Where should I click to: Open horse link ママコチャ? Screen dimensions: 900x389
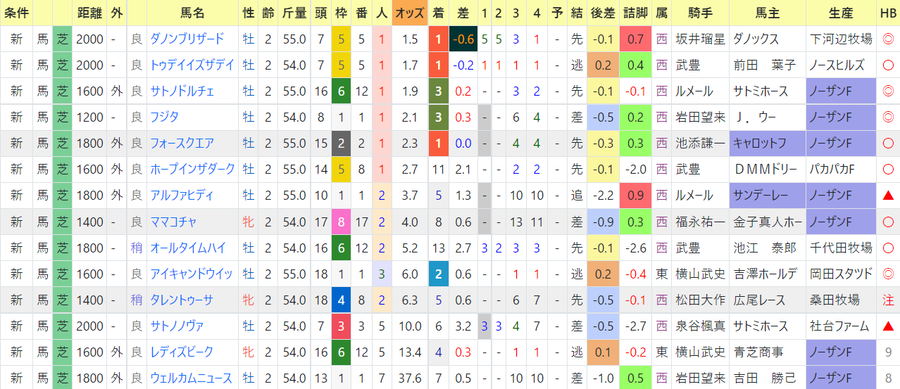point(173,221)
